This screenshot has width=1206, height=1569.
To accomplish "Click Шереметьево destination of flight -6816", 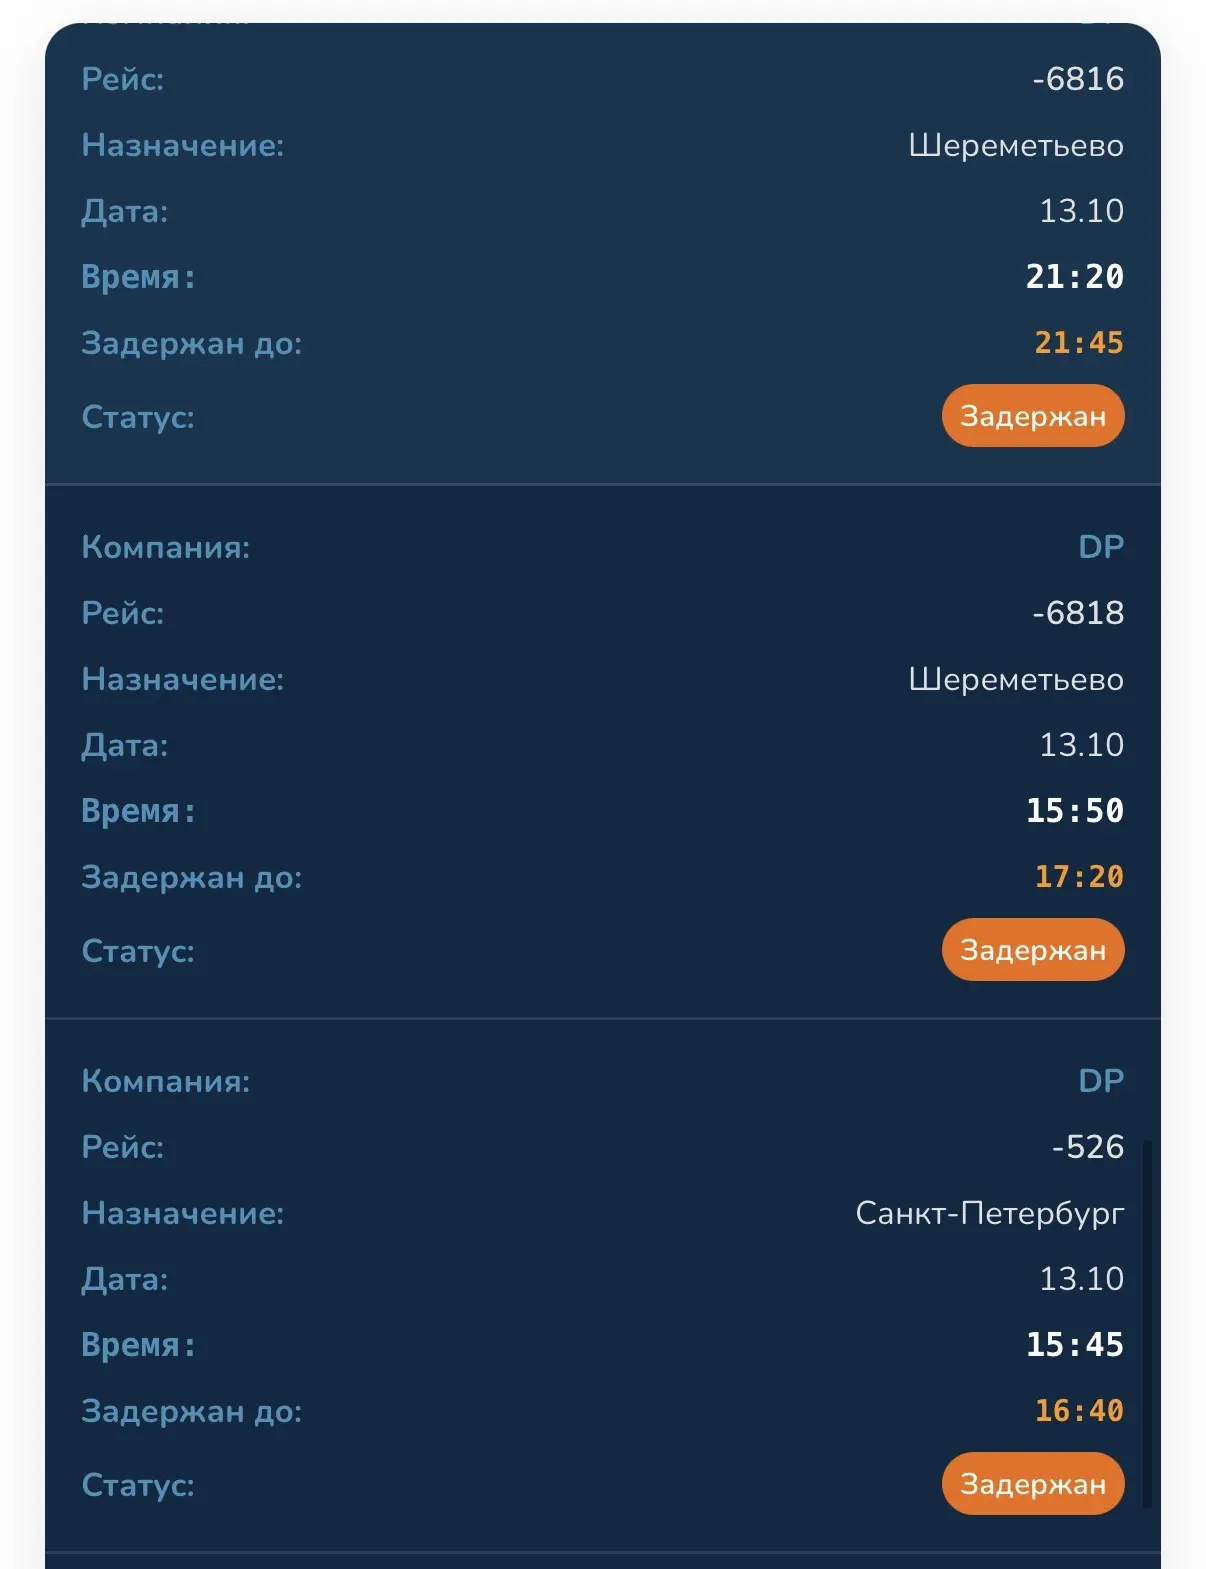I will [x=1016, y=146].
